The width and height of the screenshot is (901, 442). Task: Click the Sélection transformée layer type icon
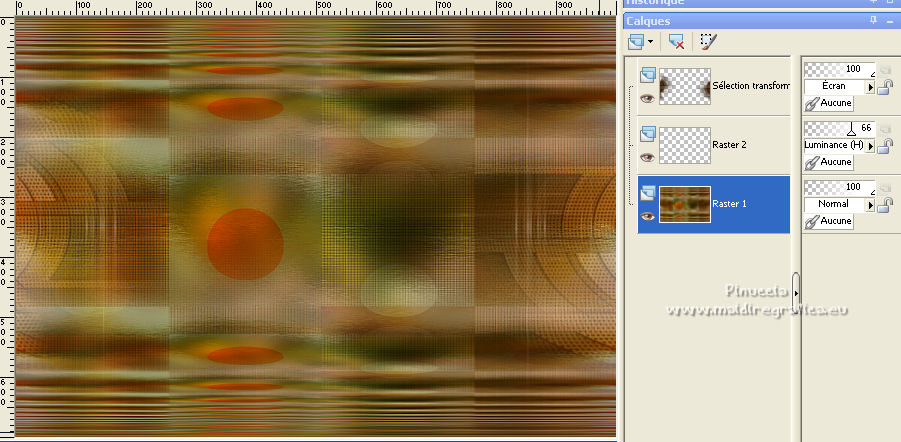tap(648, 74)
